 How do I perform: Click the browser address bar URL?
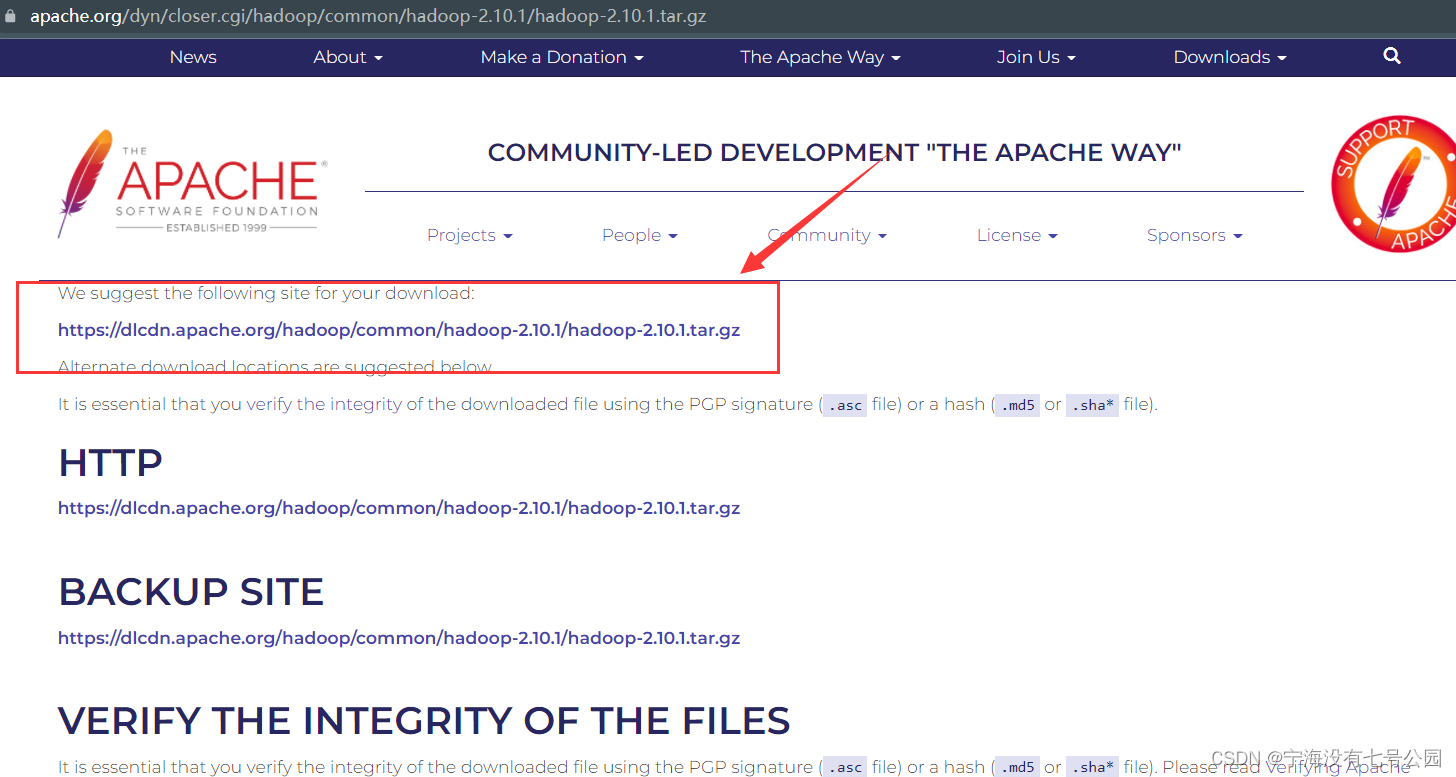[x=368, y=16]
